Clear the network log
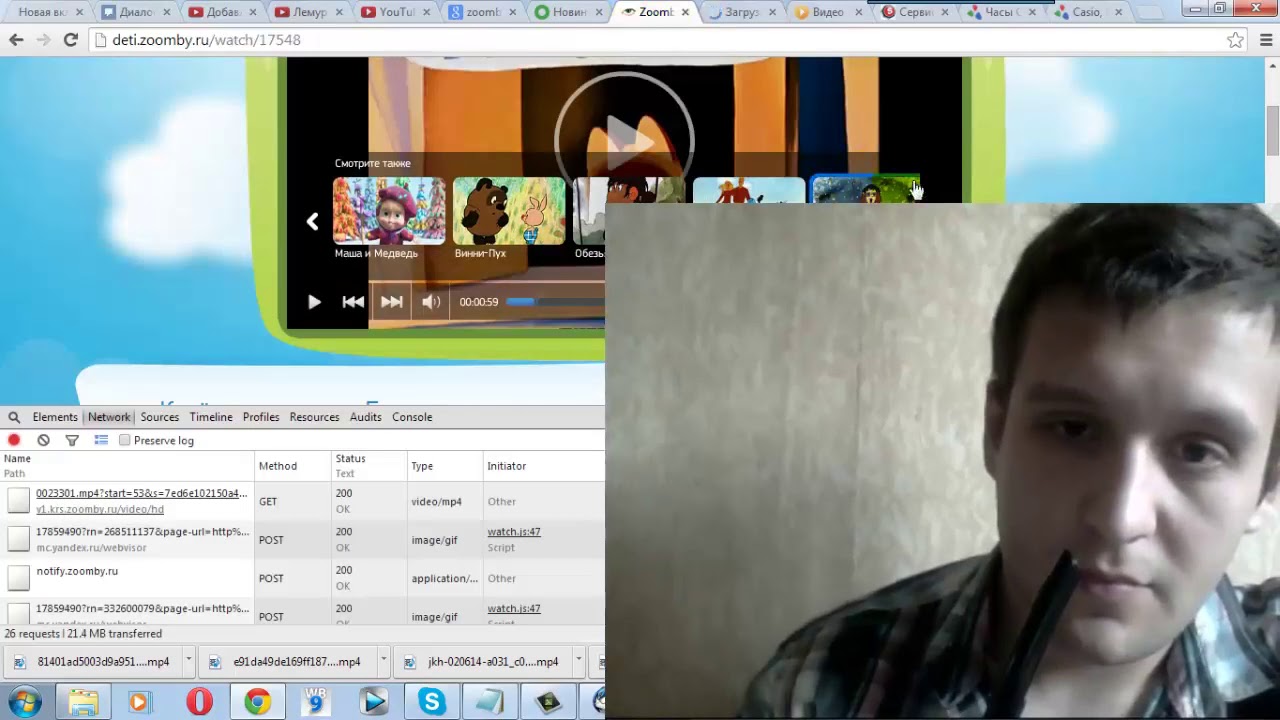 click(43, 440)
